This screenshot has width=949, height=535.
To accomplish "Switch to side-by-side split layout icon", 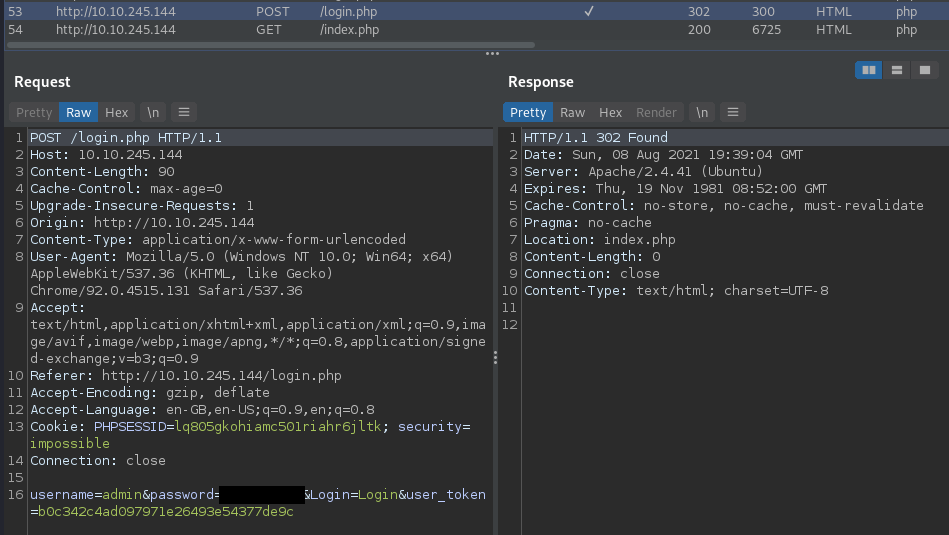I will point(869,70).
